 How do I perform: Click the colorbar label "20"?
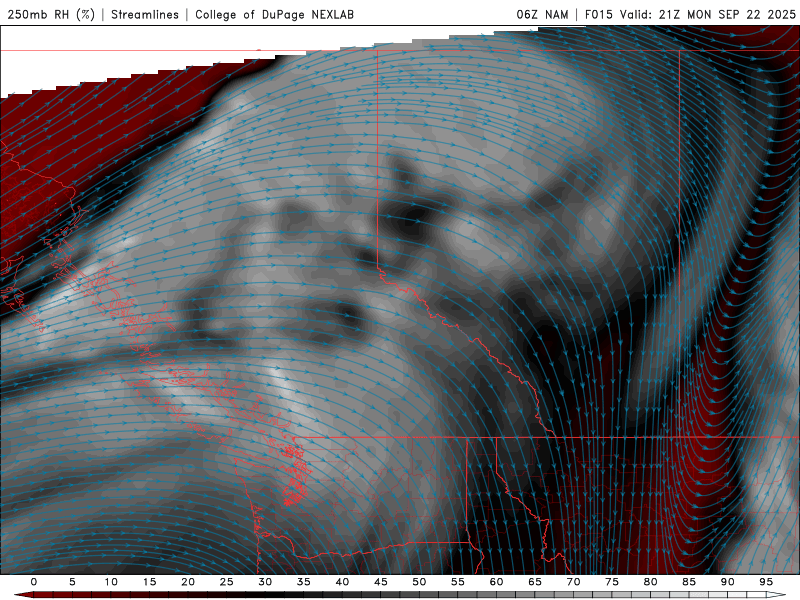point(188,582)
